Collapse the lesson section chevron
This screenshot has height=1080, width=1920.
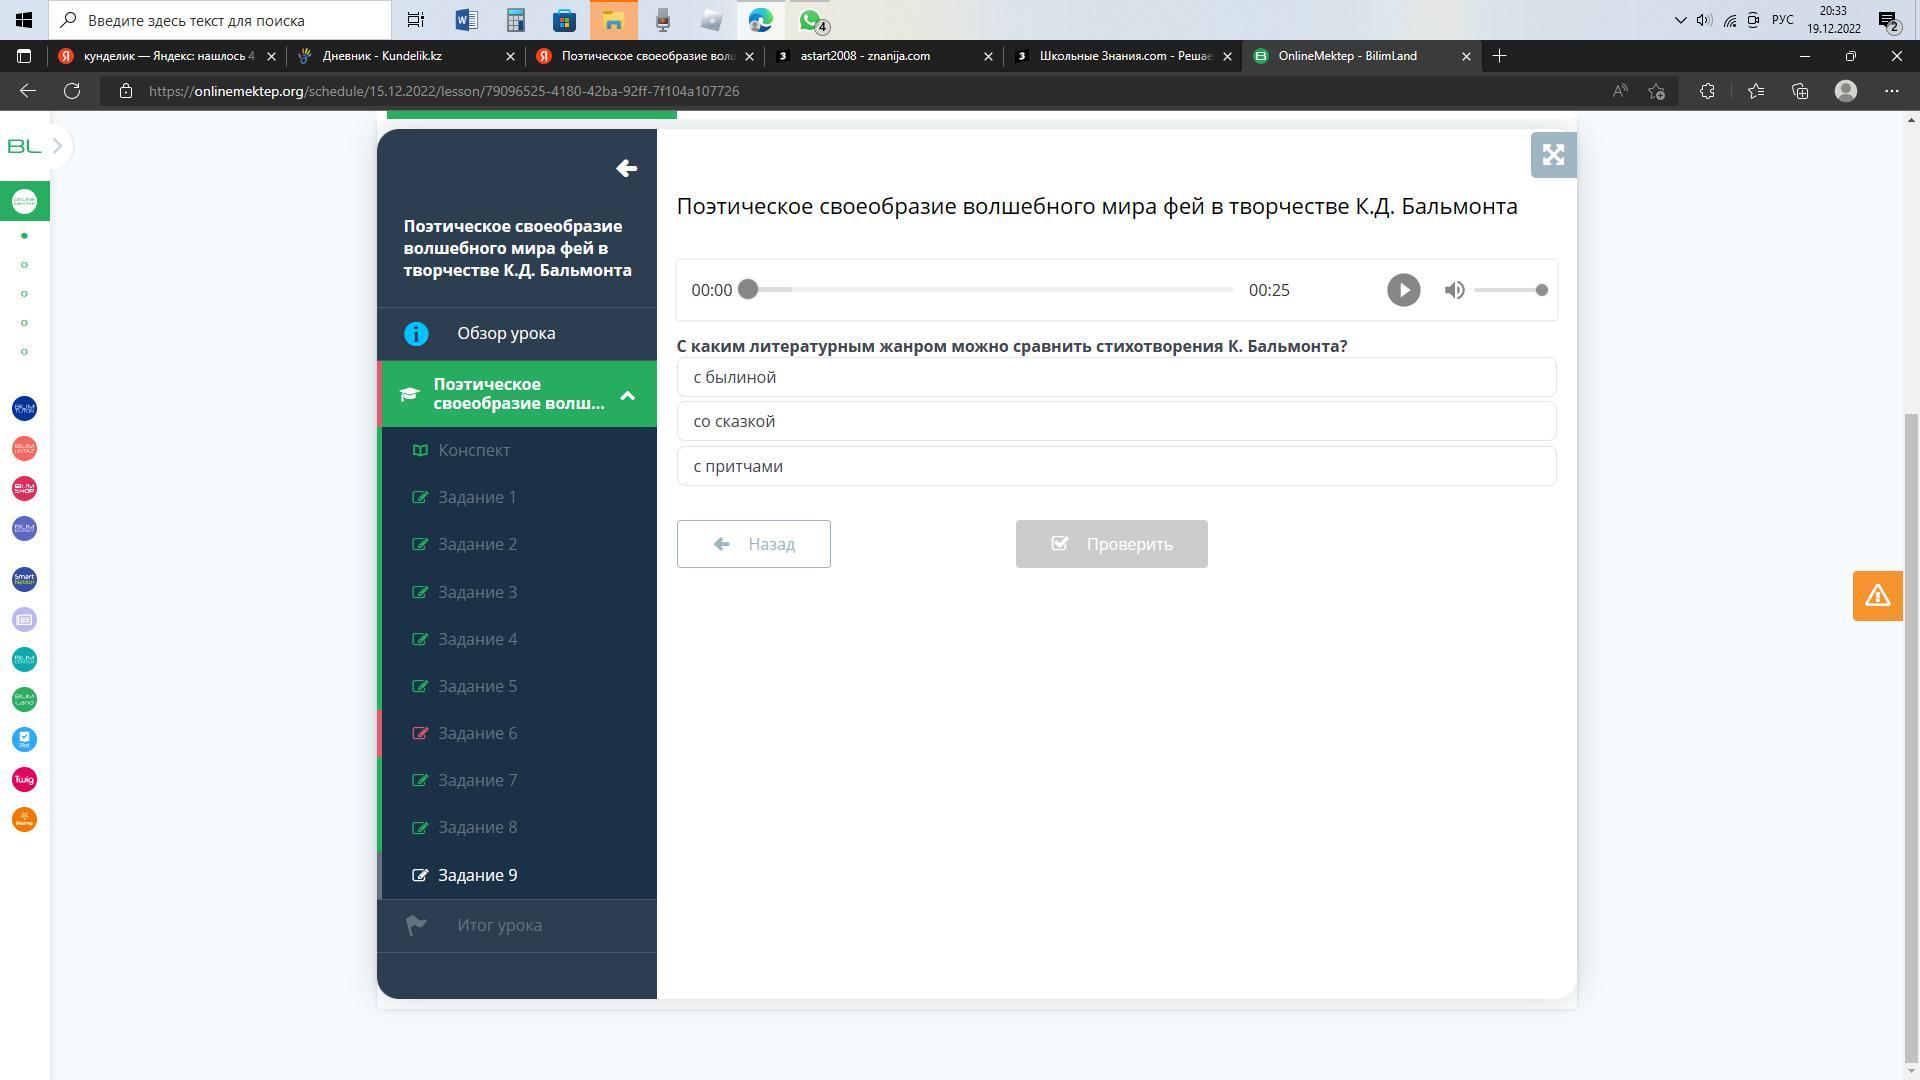(628, 395)
